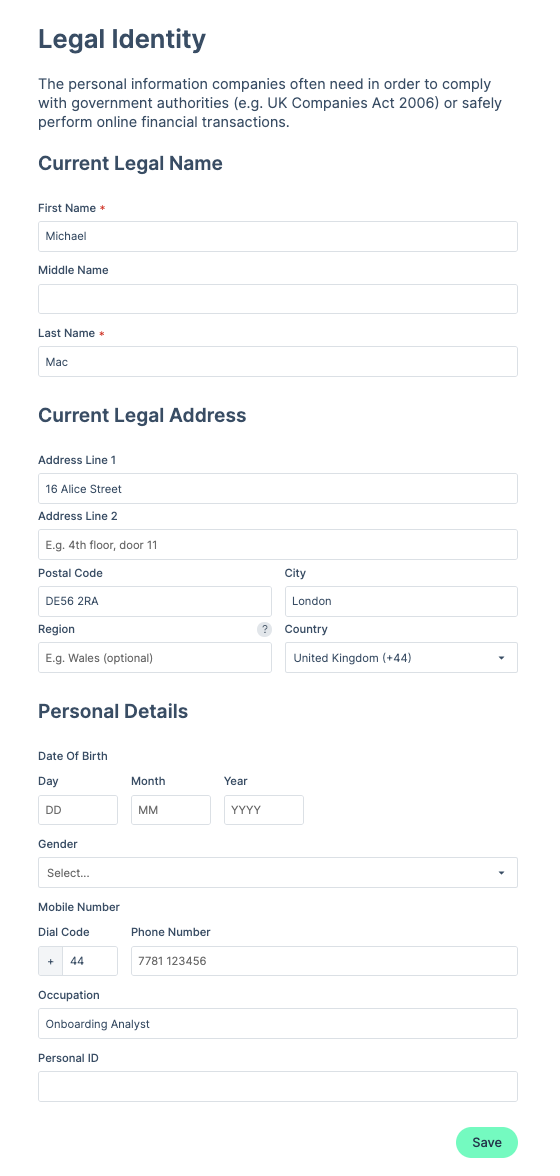Click the Occupation field Onboarding Analyst

(x=277, y=1024)
